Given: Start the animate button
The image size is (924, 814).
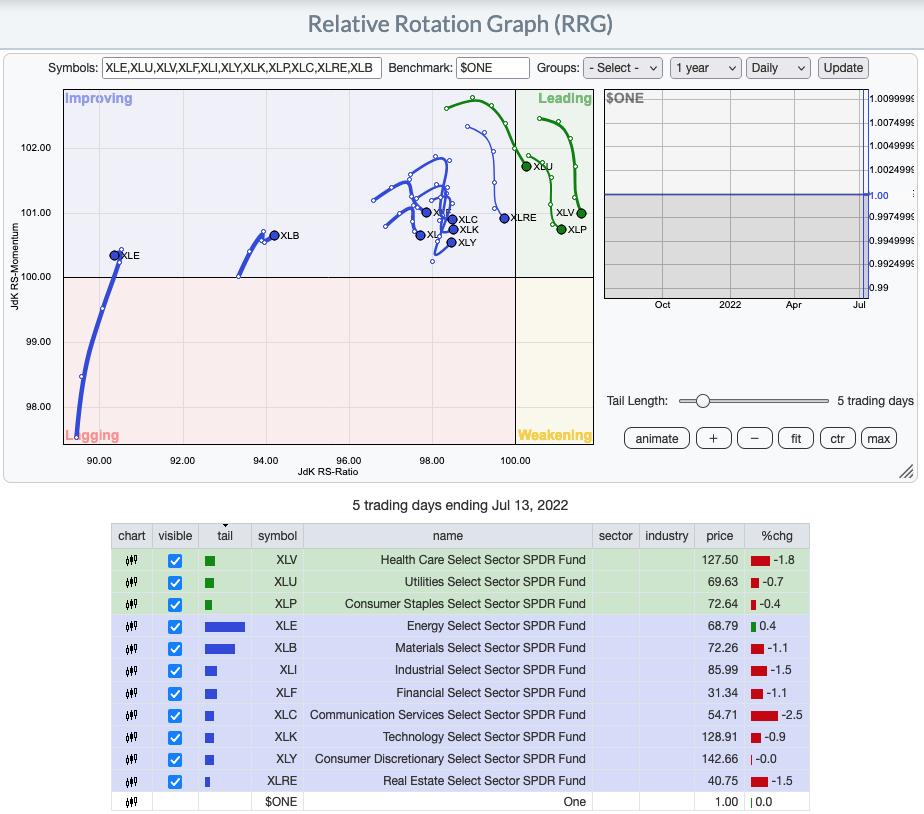Looking at the screenshot, I should [656, 439].
